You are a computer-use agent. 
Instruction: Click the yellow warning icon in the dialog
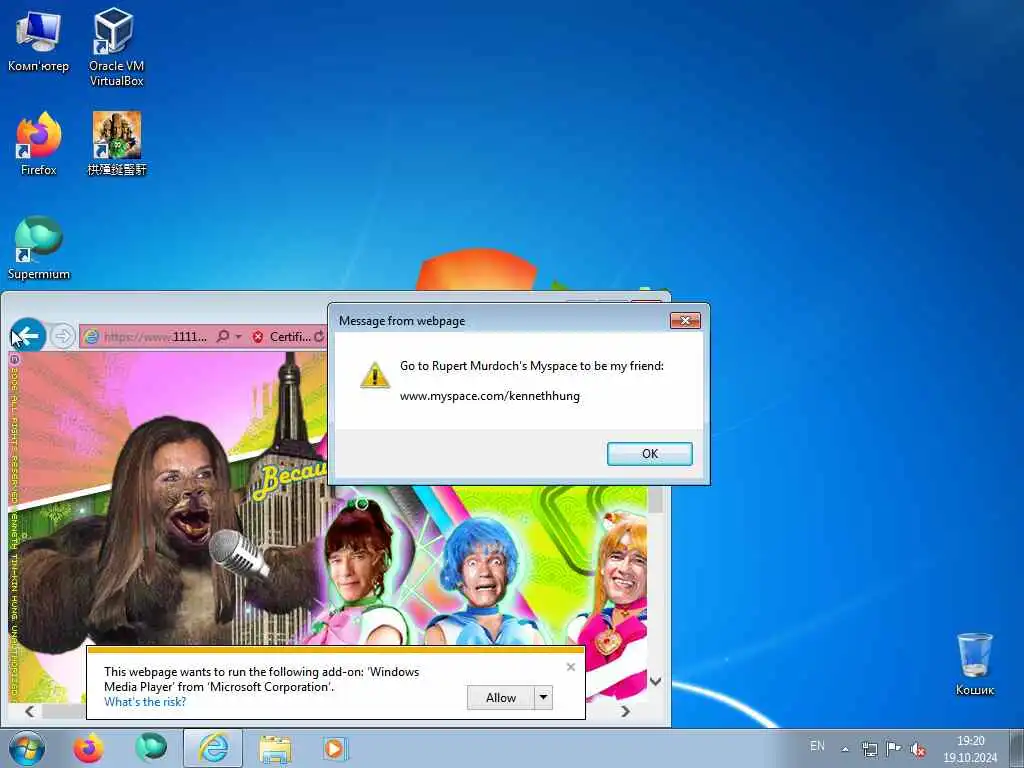[x=375, y=376]
